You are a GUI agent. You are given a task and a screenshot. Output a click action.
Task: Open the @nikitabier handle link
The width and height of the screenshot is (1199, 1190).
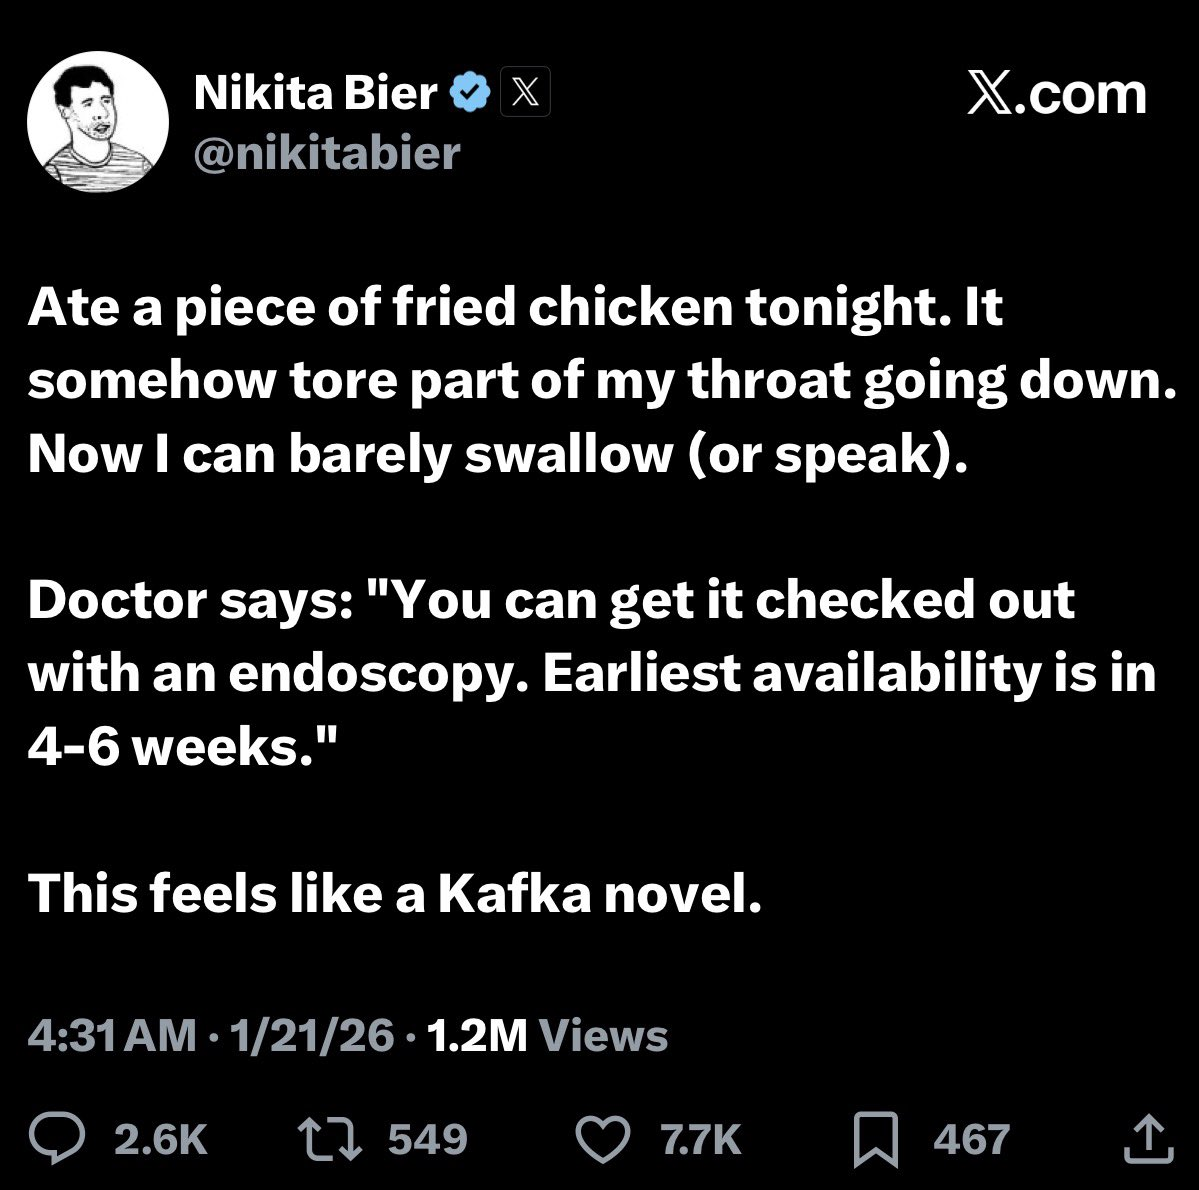tap(326, 153)
